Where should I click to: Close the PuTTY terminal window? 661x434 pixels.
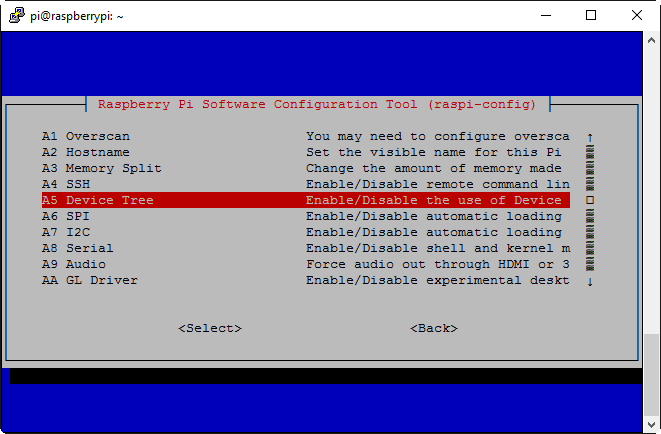pos(637,16)
